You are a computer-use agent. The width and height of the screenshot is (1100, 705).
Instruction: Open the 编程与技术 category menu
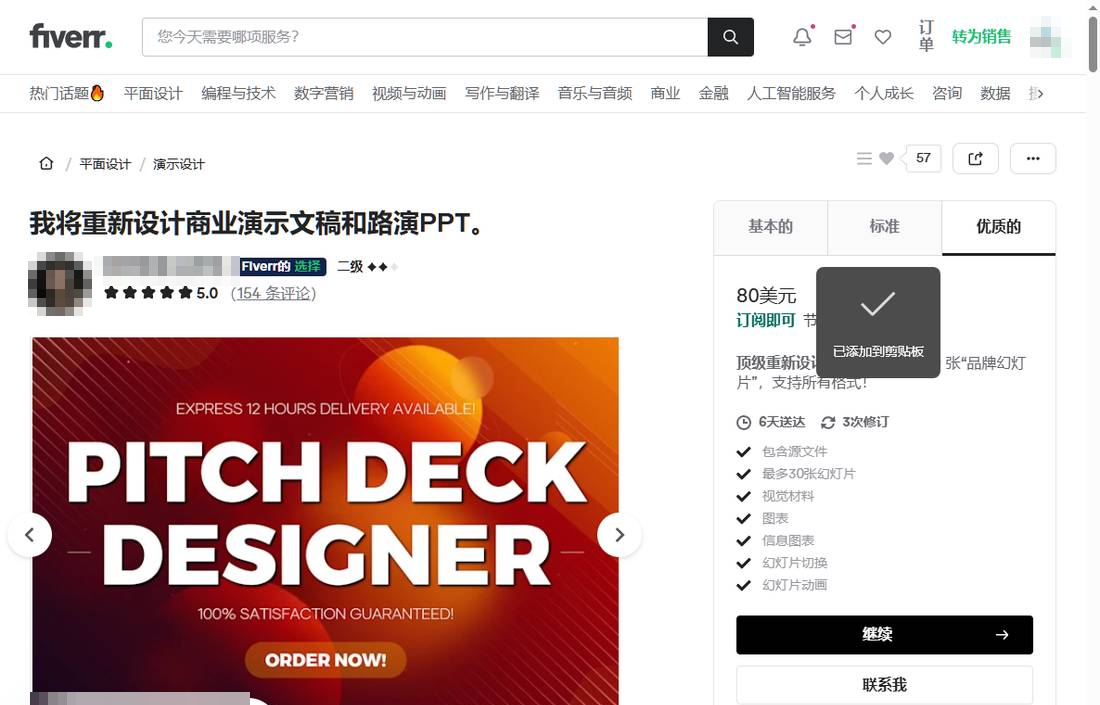239,93
